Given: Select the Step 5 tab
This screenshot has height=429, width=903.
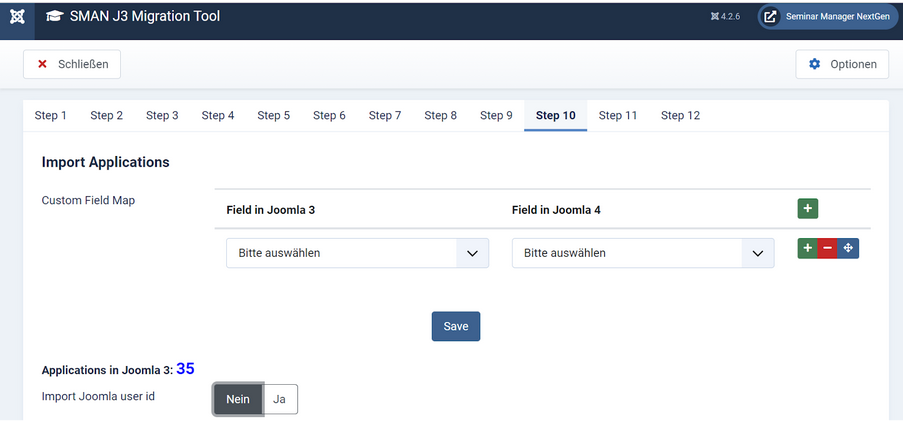Looking at the screenshot, I should coord(274,115).
